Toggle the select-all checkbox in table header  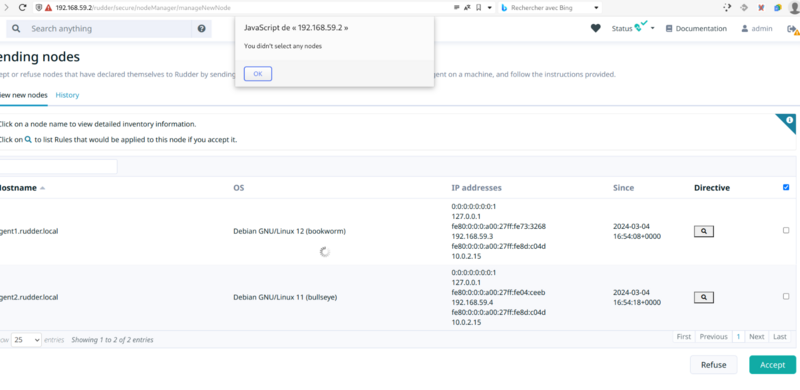(x=786, y=187)
